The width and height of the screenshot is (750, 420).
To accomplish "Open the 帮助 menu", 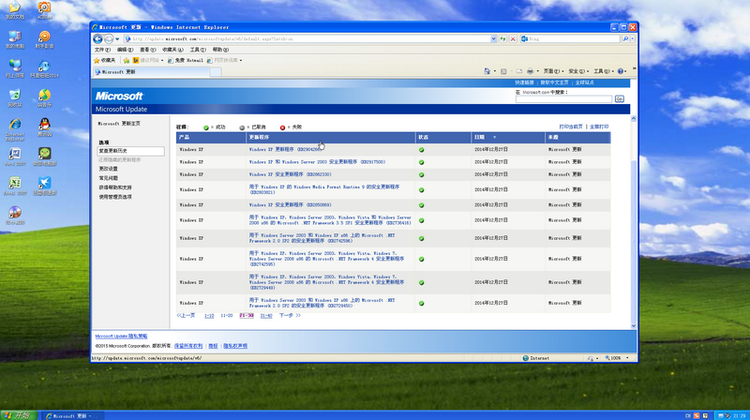I will pyautogui.click(x=221, y=50).
